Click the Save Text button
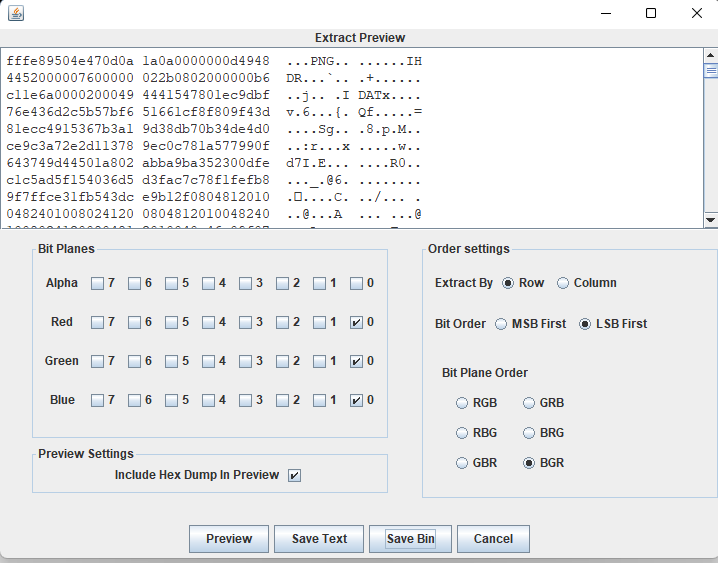 [x=319, y=539]
